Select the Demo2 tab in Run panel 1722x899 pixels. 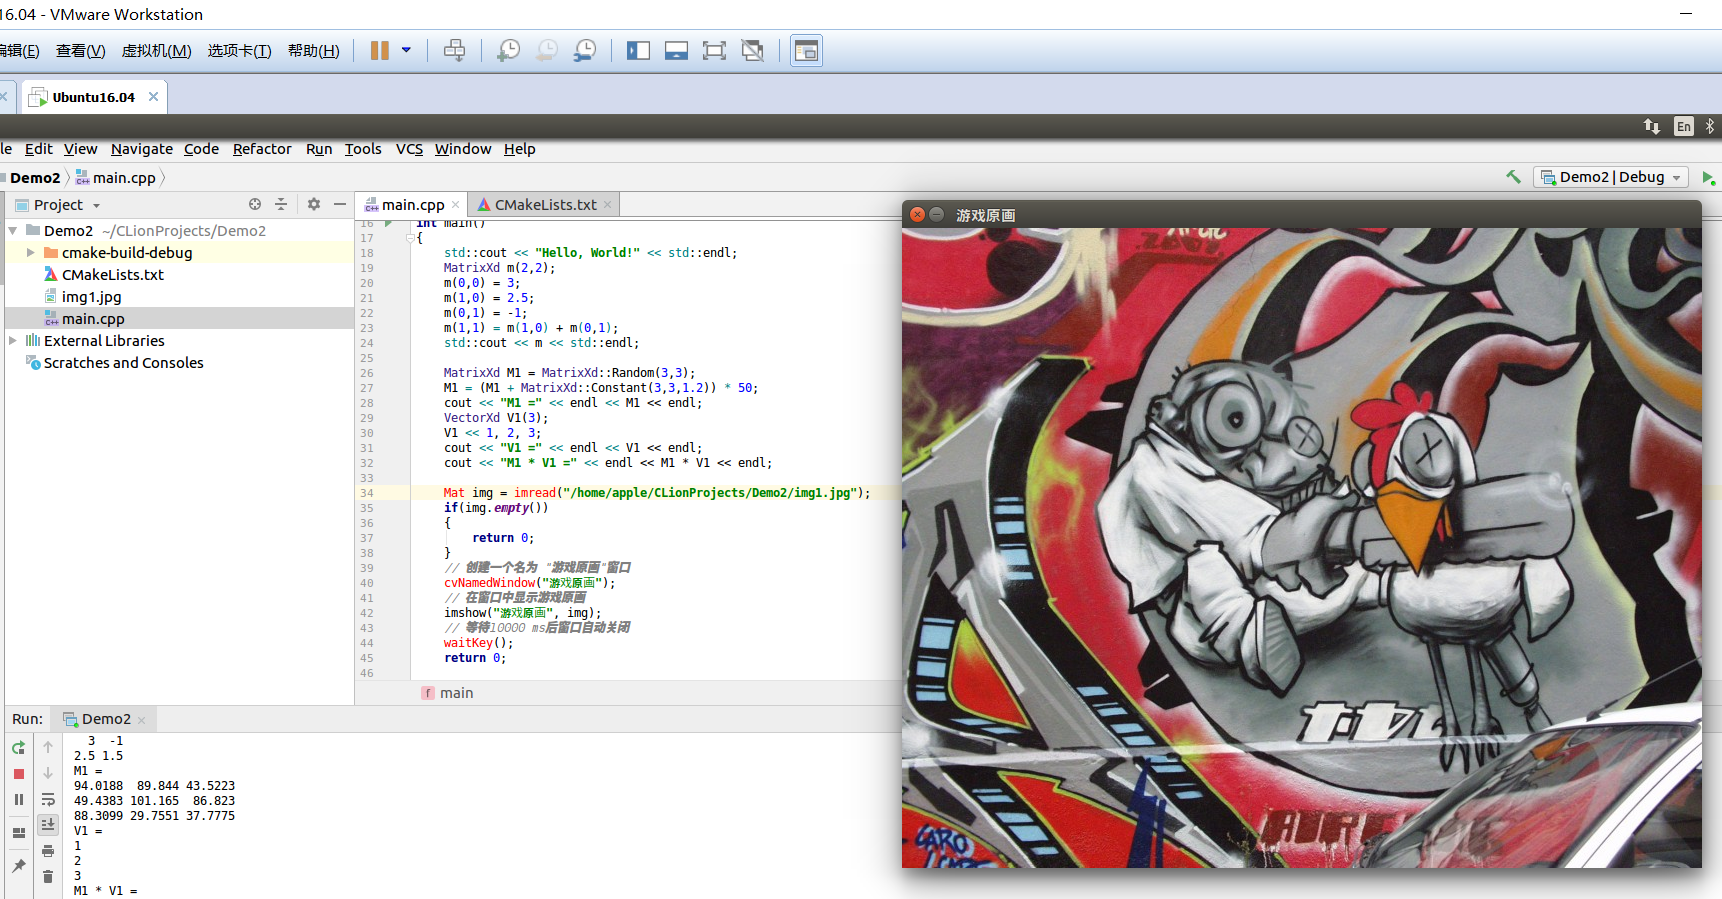(x=105, y=719)
